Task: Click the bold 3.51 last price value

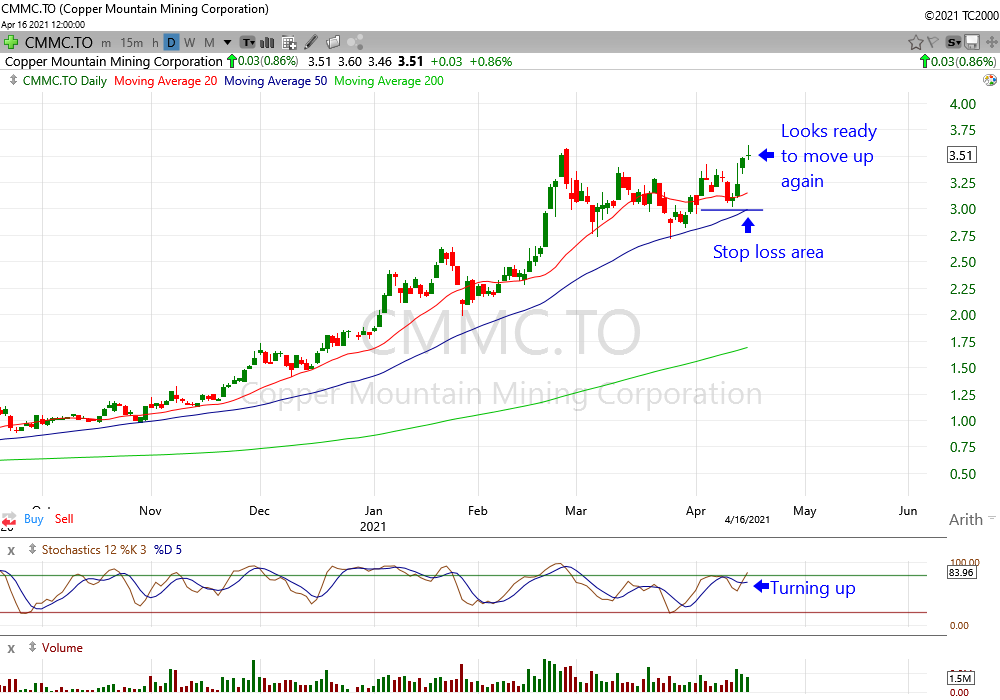Action: (x=411, y=61)
